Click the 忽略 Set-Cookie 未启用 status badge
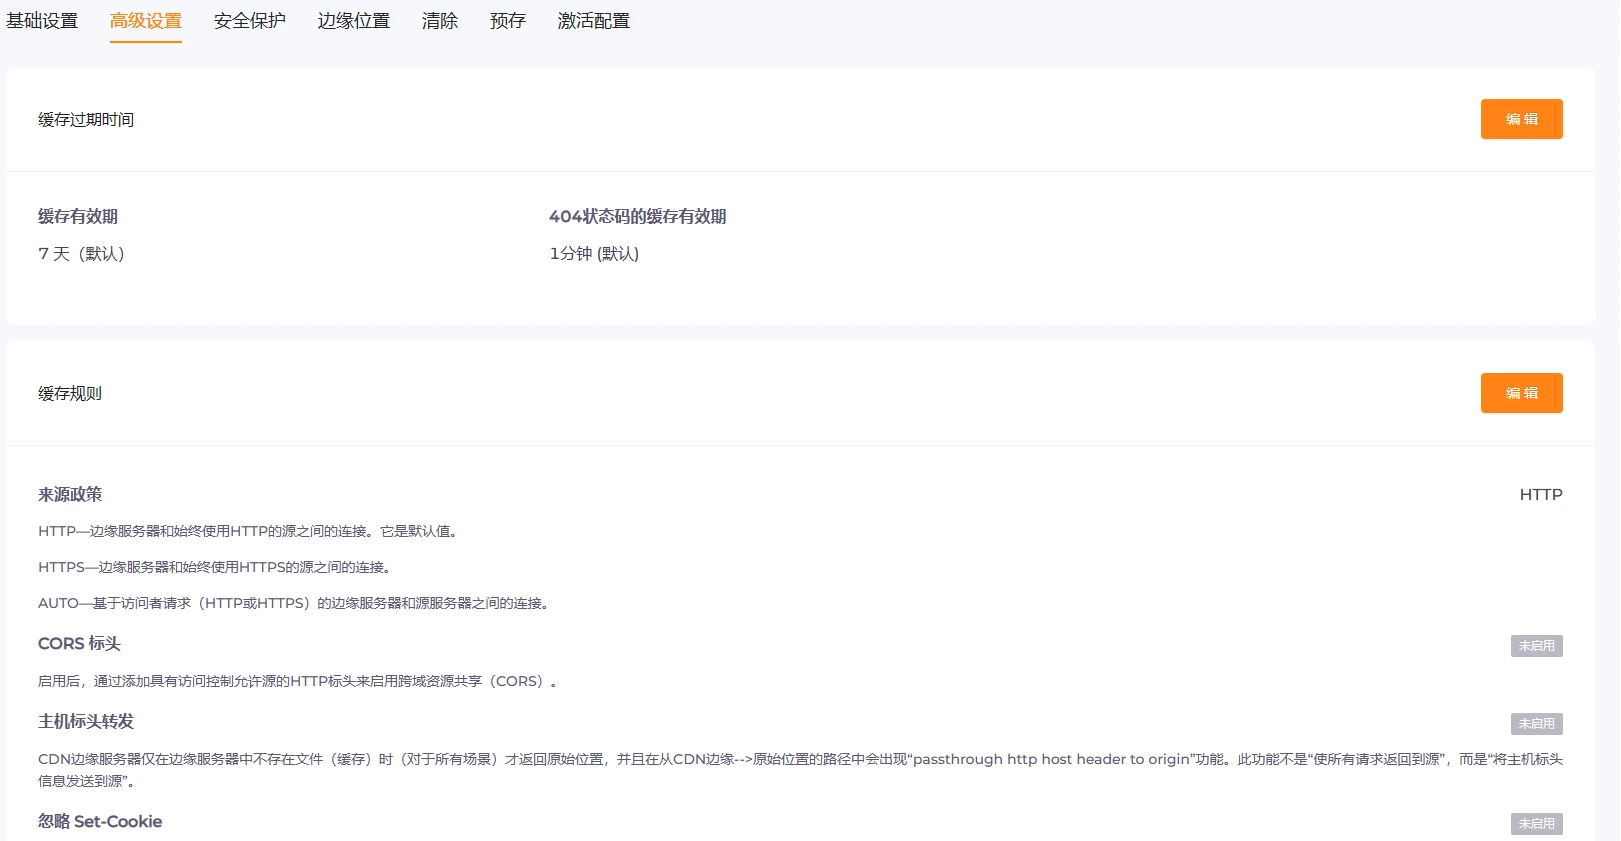Screen dimensions: 1621x841 tap(1536, 824)
